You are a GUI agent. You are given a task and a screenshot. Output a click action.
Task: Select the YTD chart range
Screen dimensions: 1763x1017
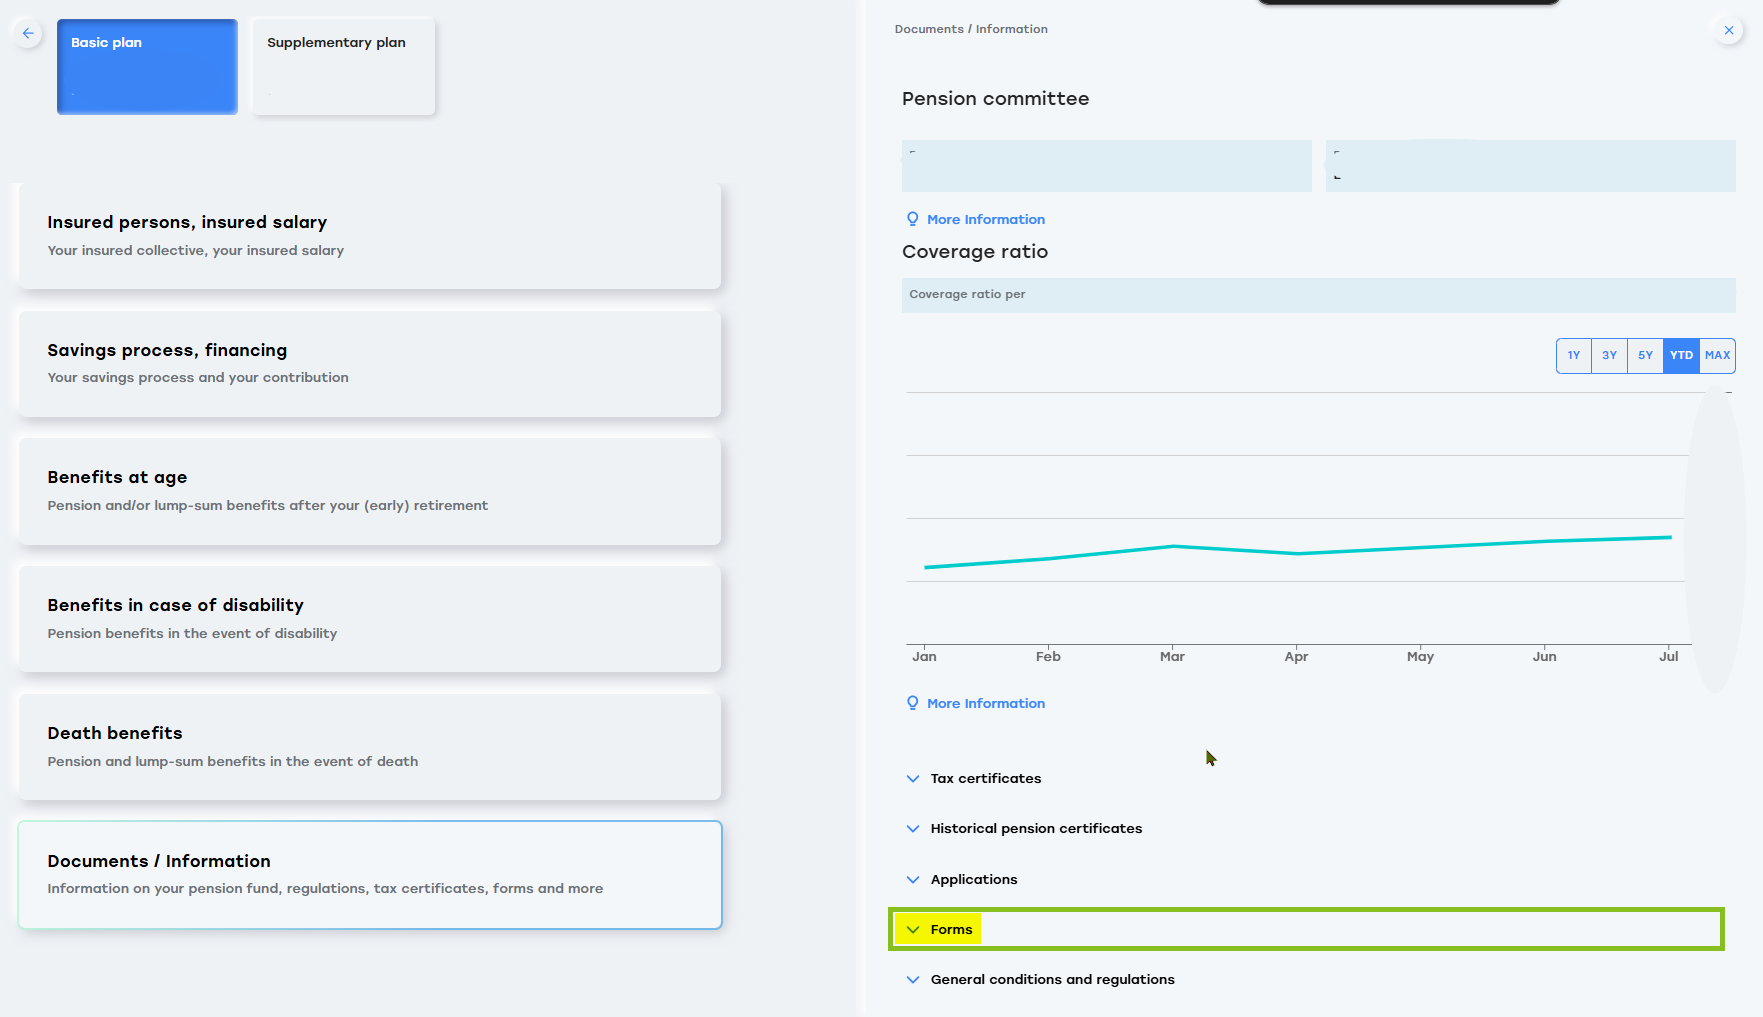point(1681,355)
